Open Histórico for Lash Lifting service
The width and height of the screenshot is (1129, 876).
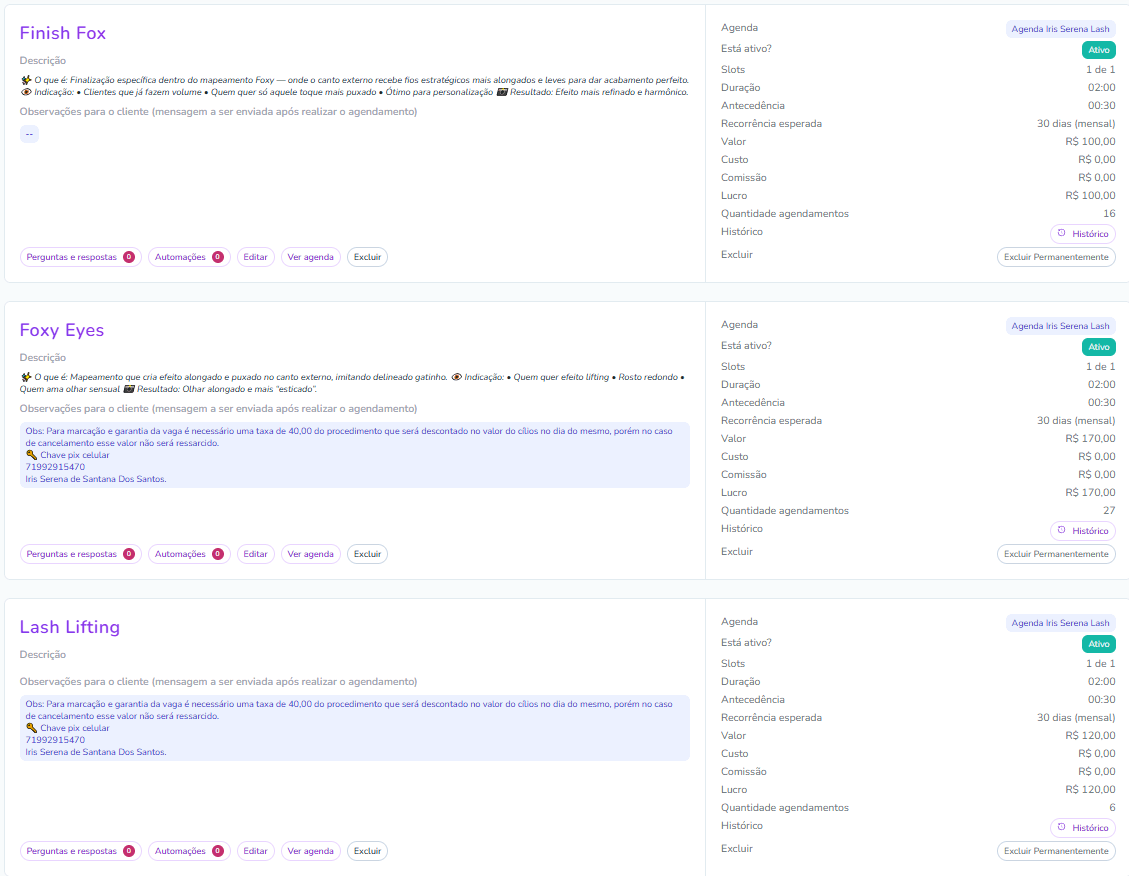click(1083, 828)
